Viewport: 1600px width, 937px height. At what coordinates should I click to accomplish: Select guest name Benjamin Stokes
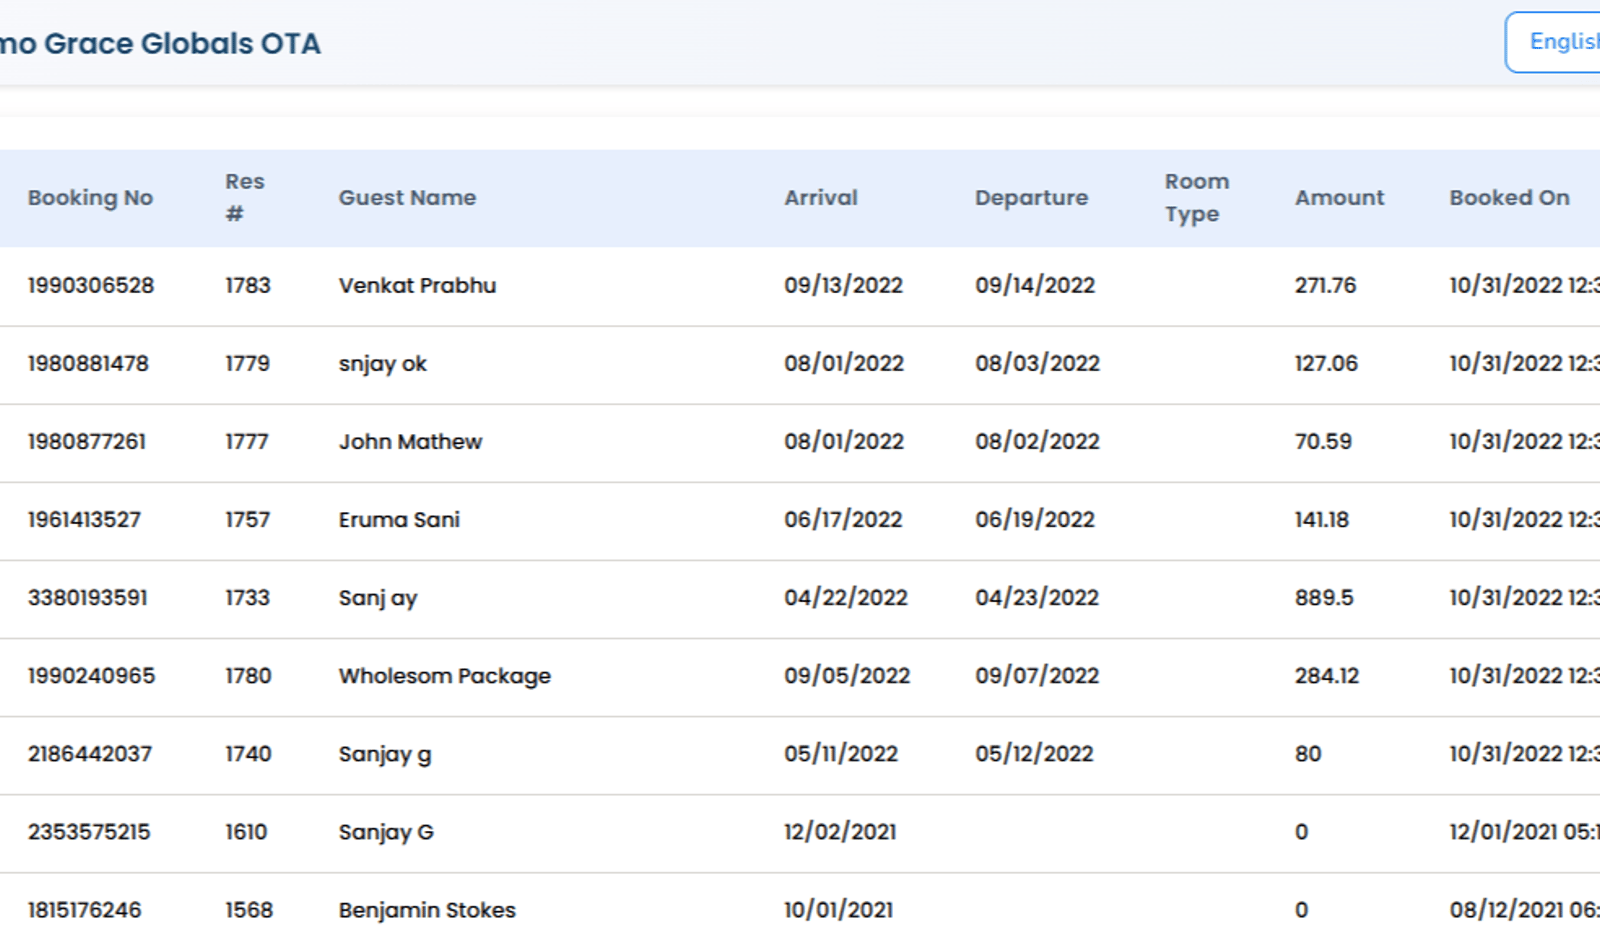click(x=427, y=909)
